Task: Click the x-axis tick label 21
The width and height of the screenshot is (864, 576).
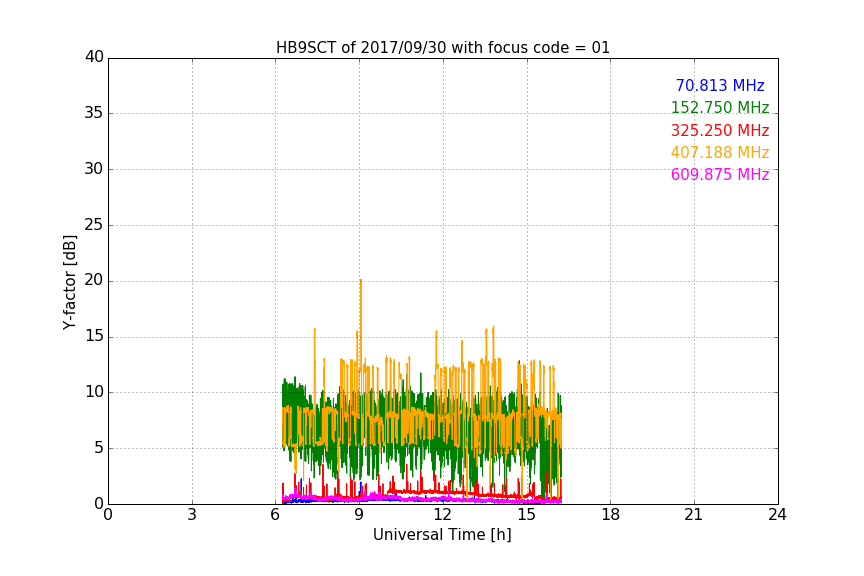Action: click(694, 515)
